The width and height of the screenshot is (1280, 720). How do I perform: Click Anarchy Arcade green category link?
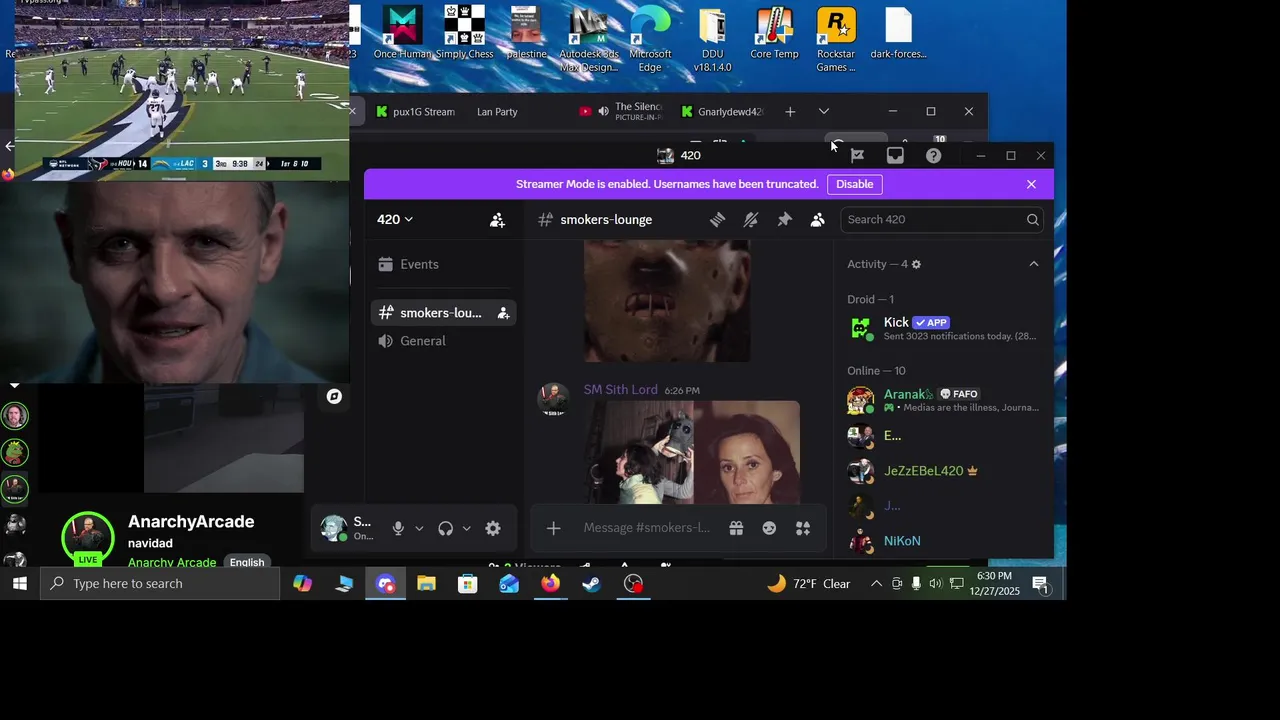172,562
